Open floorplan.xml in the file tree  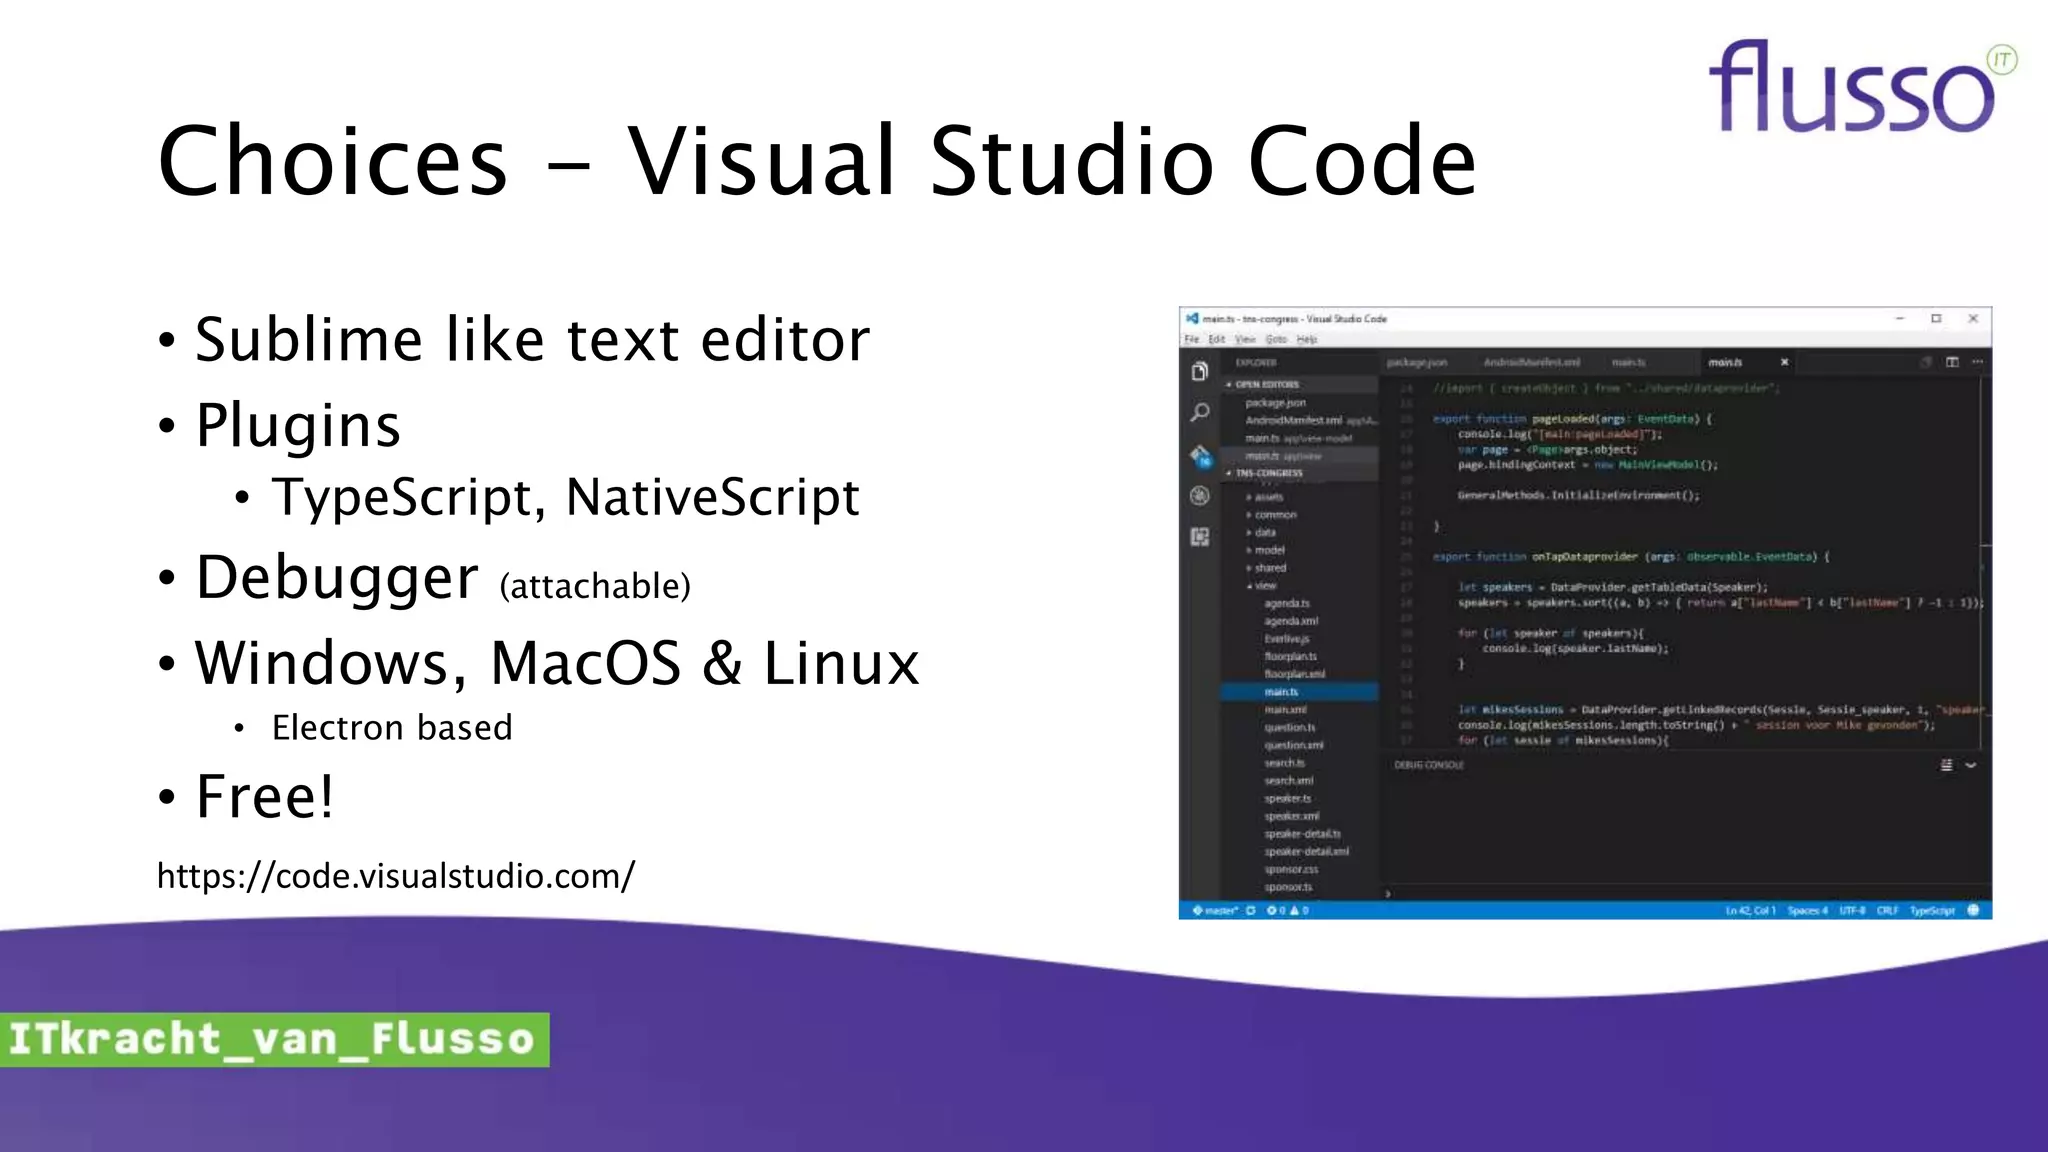[1294, 674]
